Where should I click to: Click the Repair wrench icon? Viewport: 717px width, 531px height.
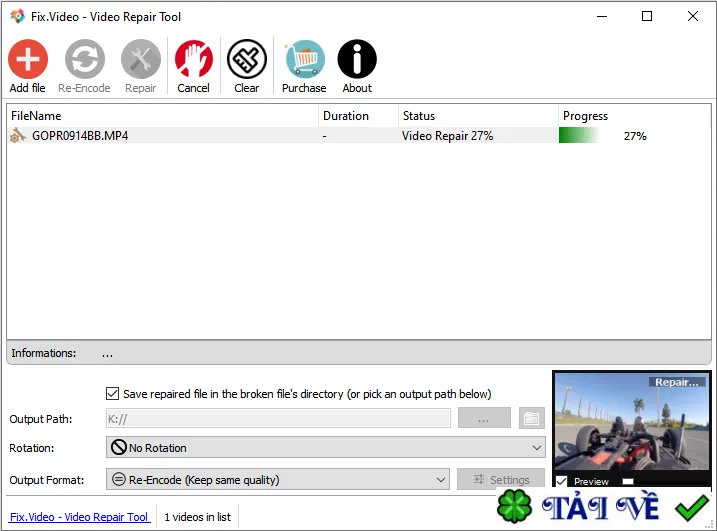click(141, 59)
